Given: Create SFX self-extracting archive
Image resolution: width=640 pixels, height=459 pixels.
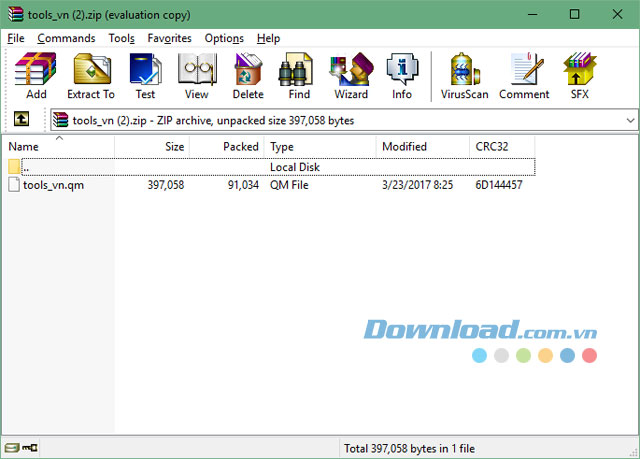Looking at the screenshot, I should click(579, 76).
